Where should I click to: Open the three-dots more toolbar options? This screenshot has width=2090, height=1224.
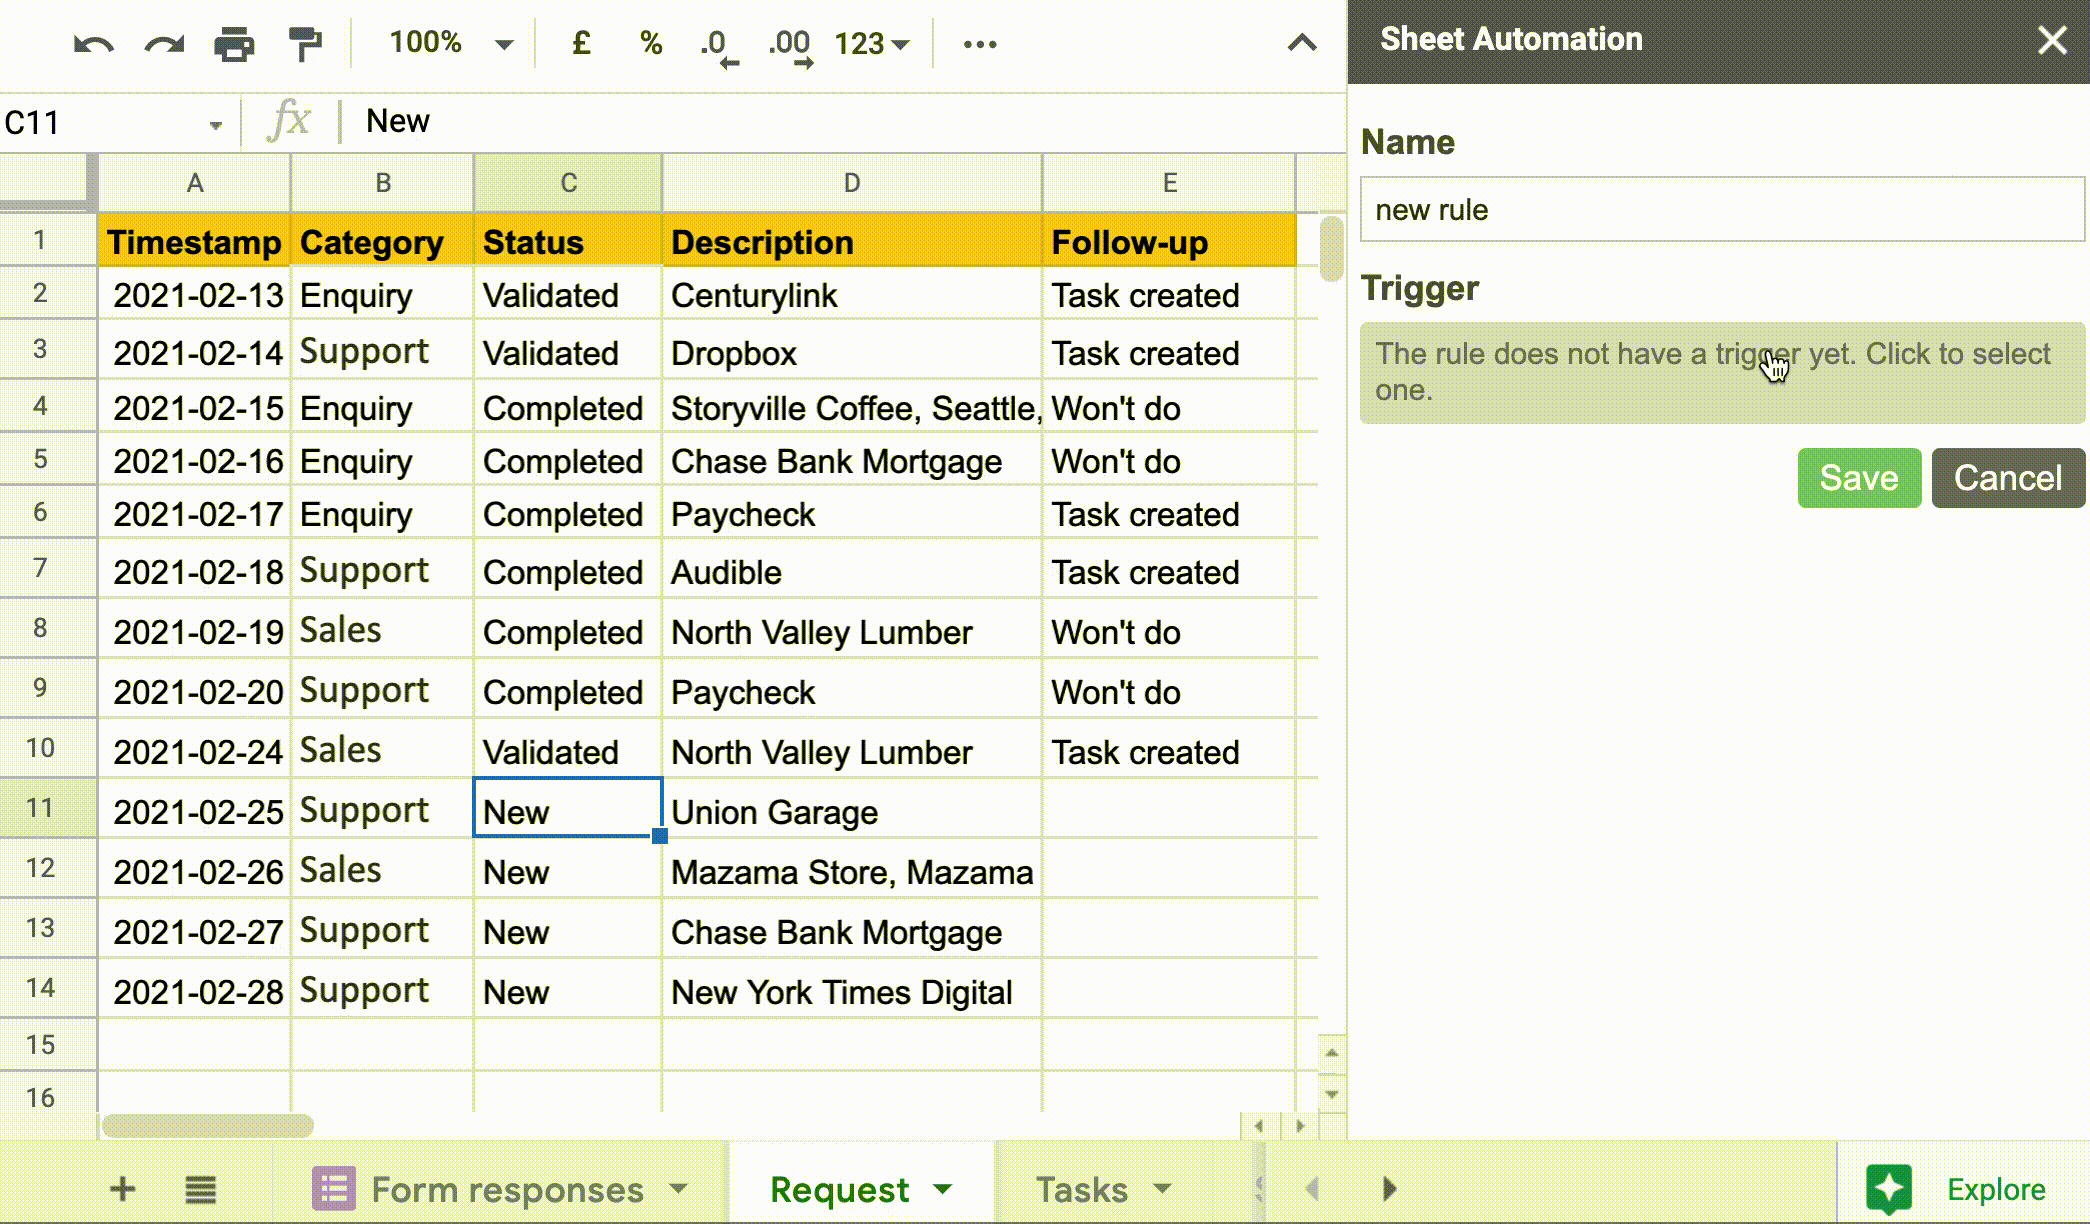[979, 44]
